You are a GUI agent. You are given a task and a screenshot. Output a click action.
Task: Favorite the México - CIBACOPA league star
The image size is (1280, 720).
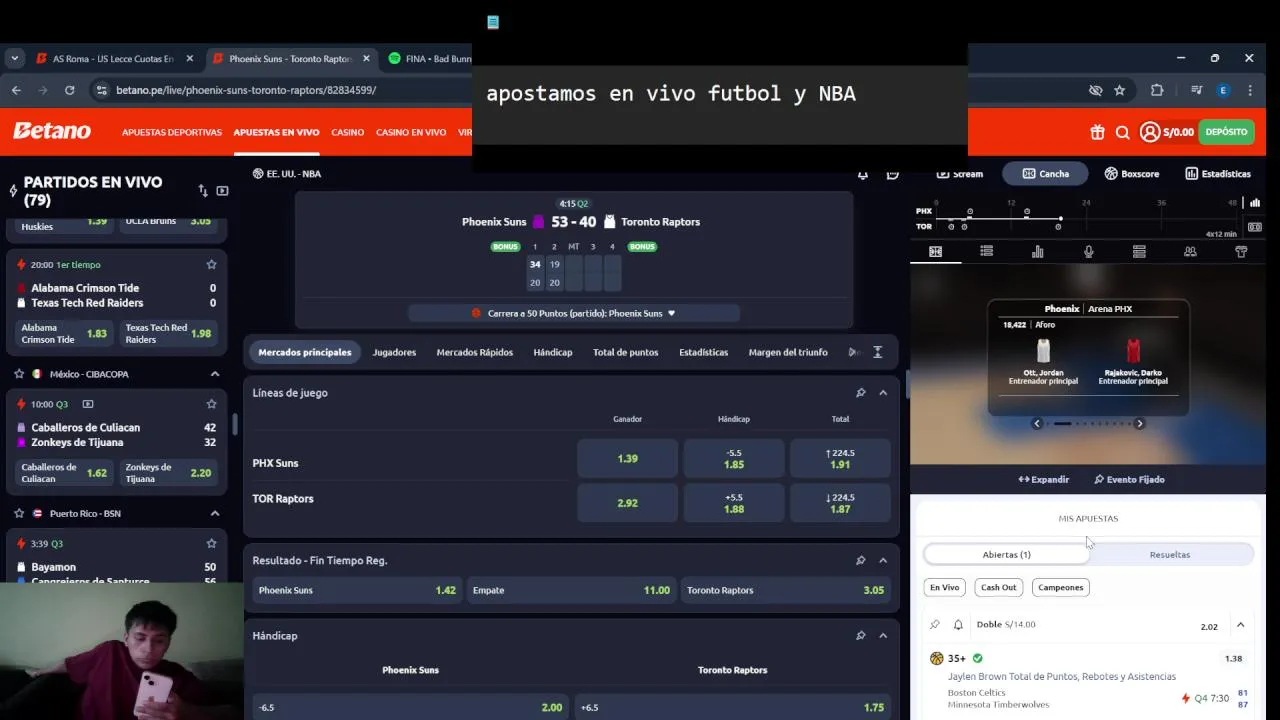tap(18, 374)
